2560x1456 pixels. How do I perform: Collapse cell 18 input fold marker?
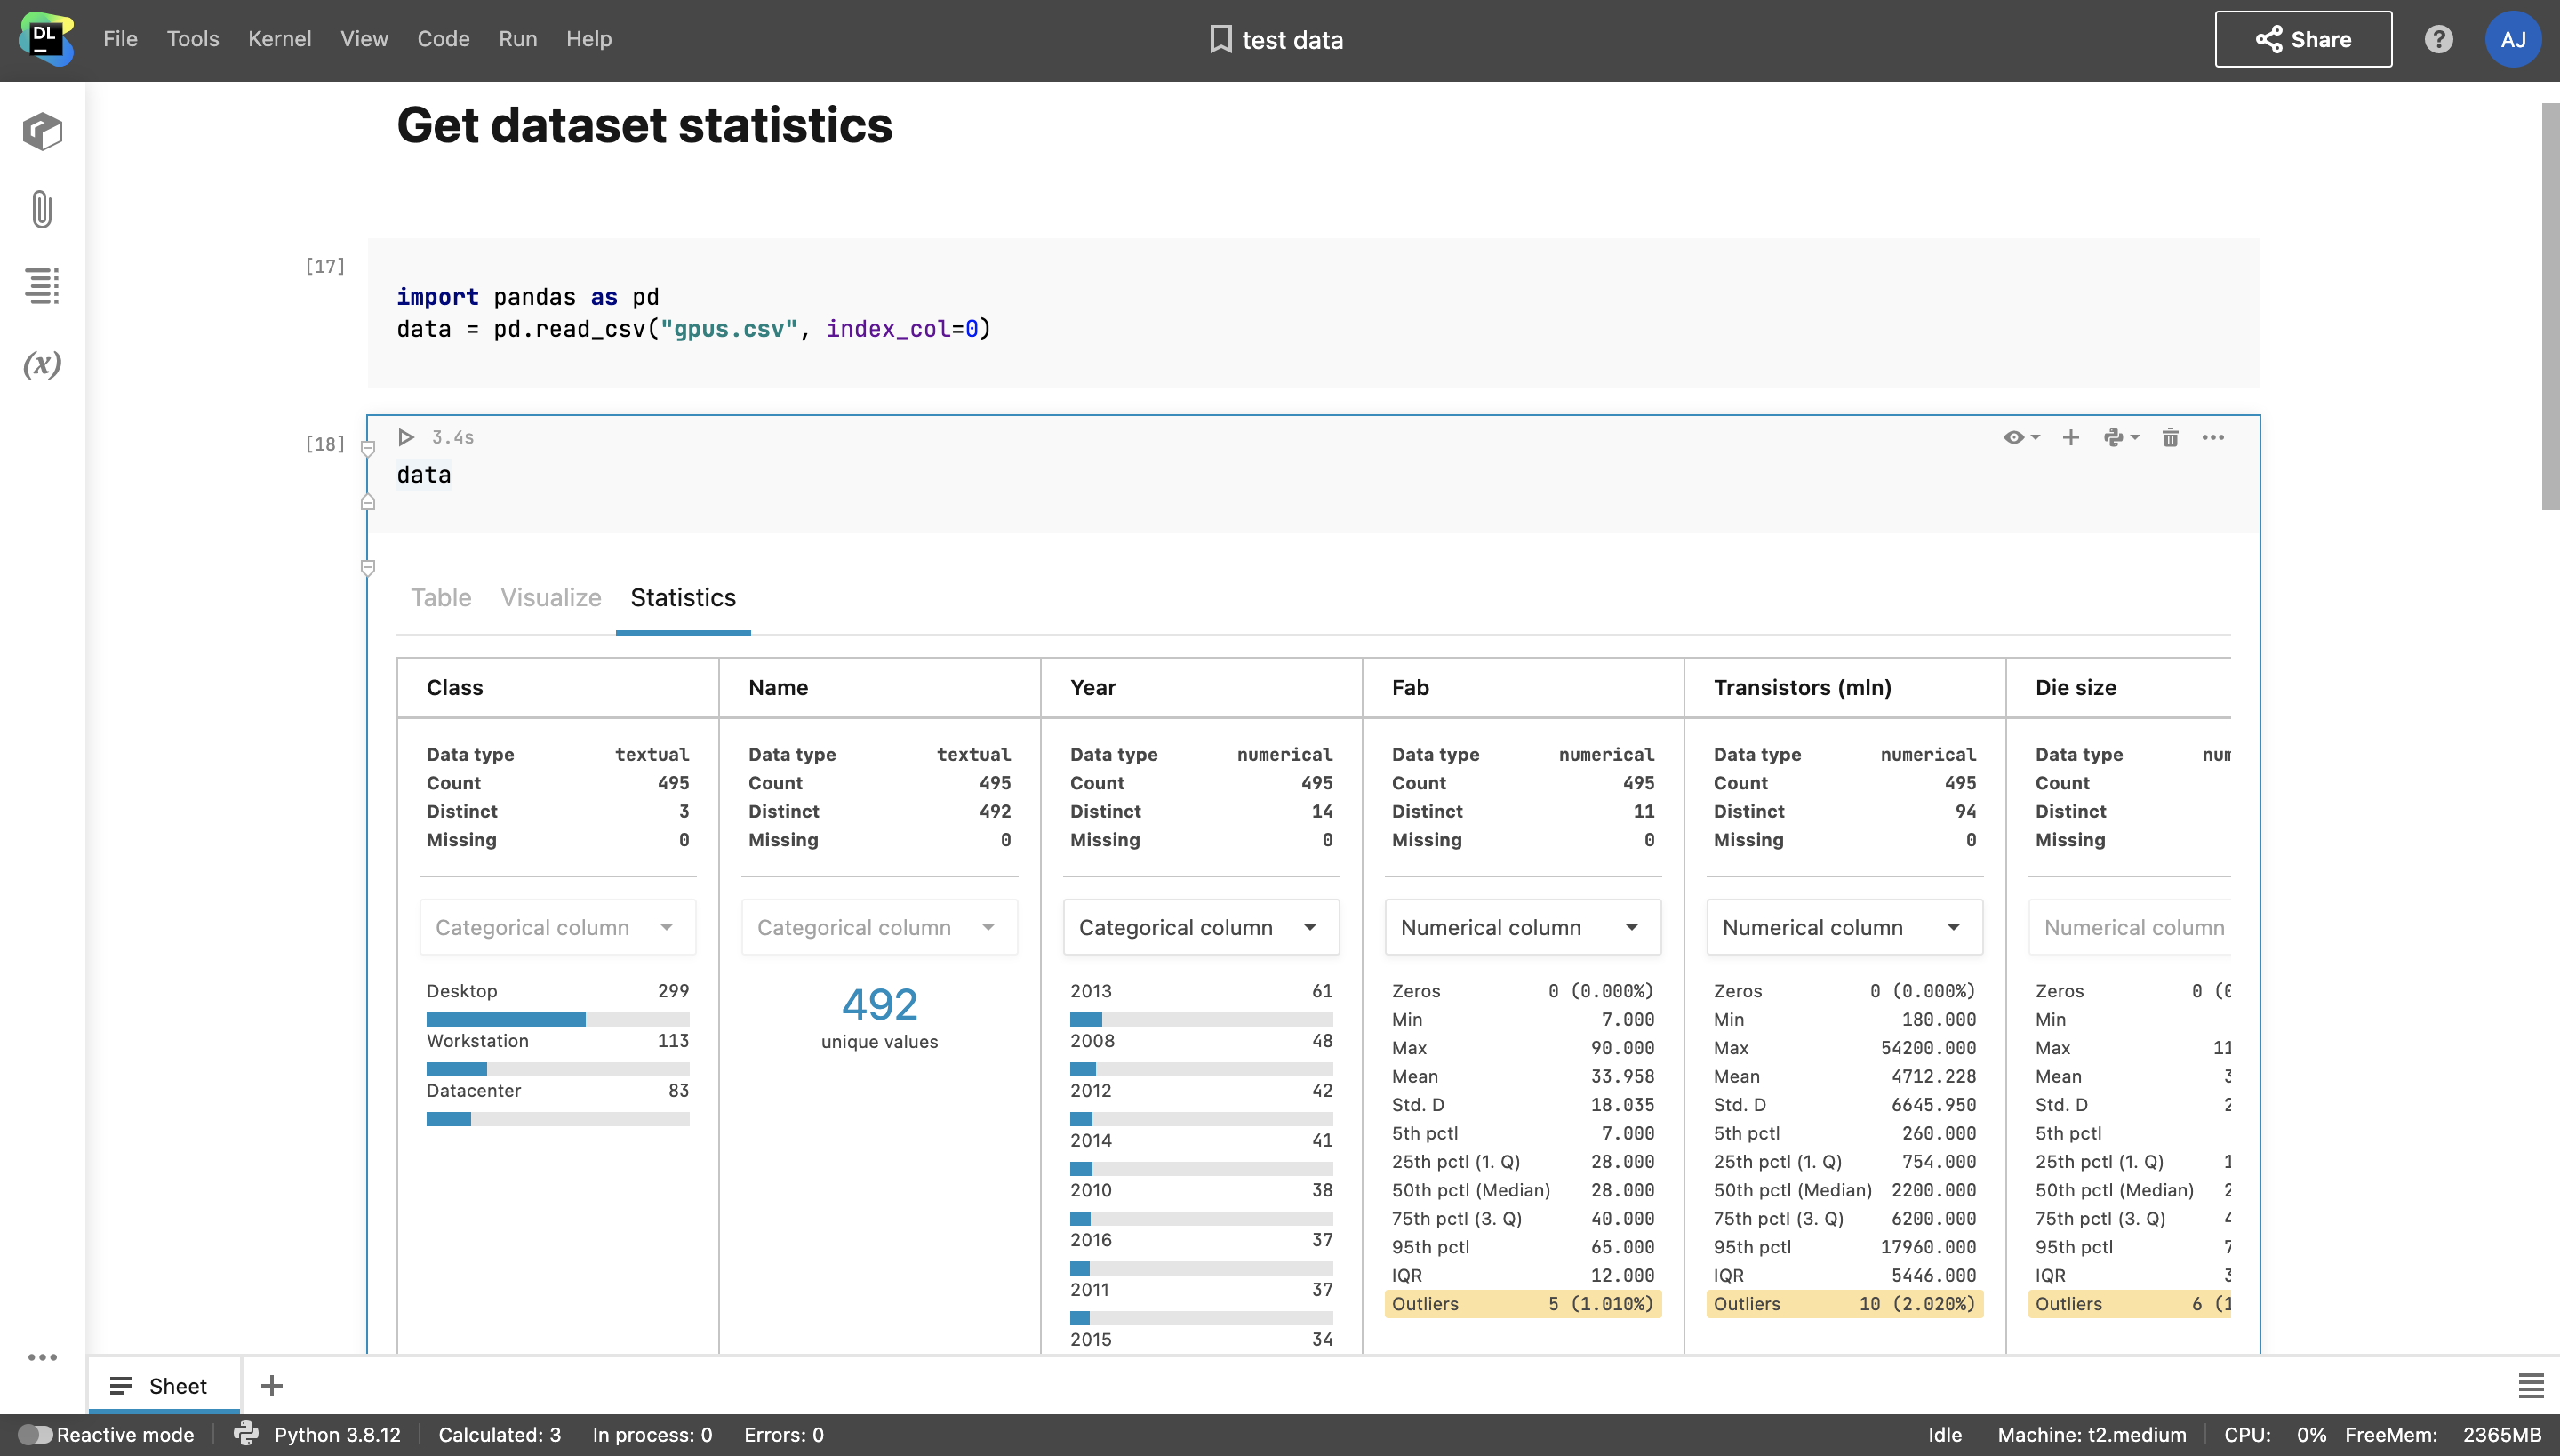pyautogui.click(x=368, y=449)
